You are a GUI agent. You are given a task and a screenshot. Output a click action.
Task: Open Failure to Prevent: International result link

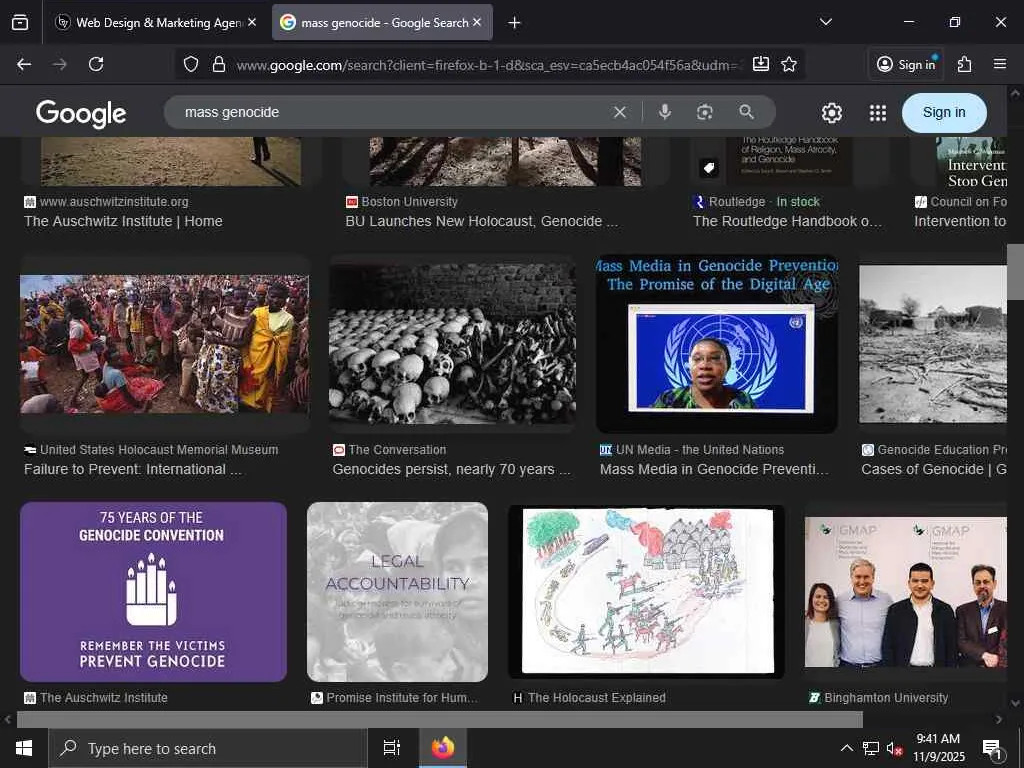pyautogui.click(x=133, y=470)
